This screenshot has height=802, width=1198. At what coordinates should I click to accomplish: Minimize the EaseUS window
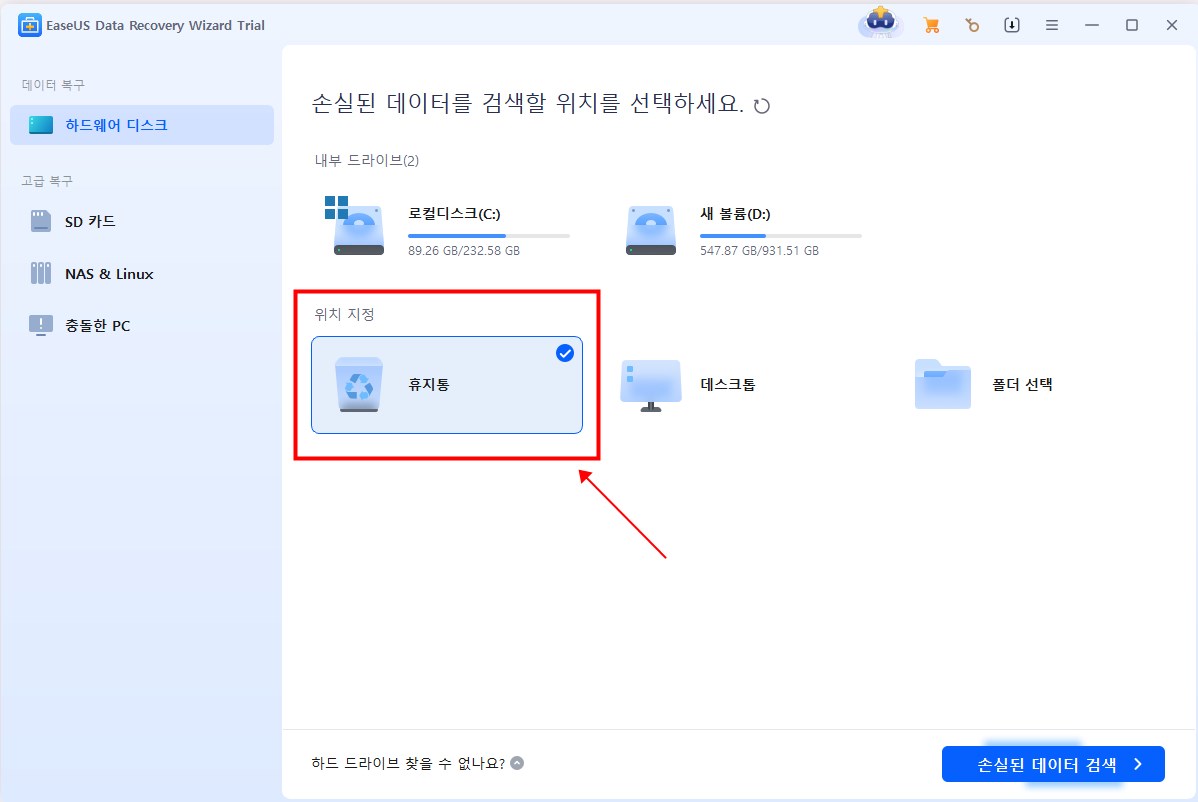coord(1092,25)
